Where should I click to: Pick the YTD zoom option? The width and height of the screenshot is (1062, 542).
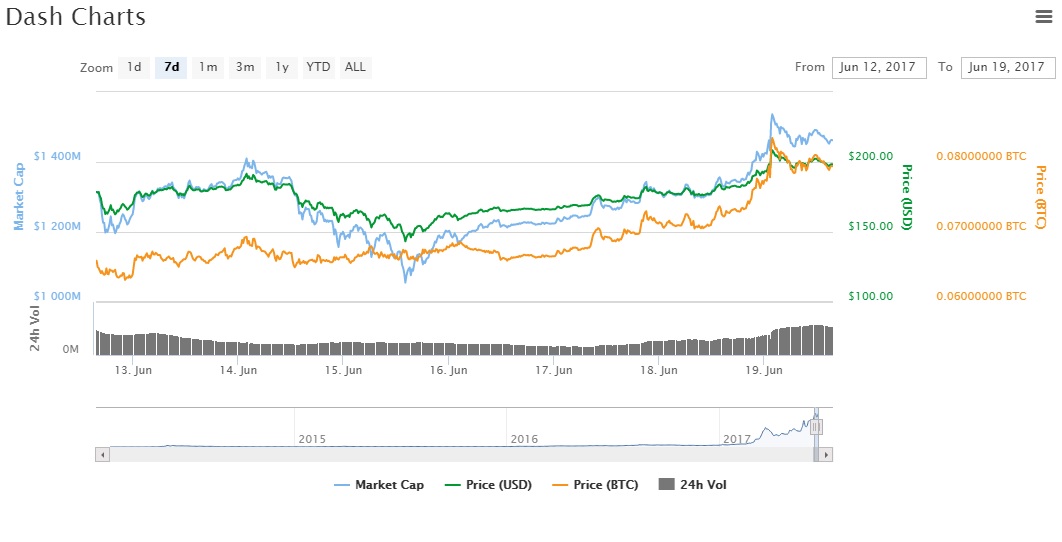click(x=318, y=67)
